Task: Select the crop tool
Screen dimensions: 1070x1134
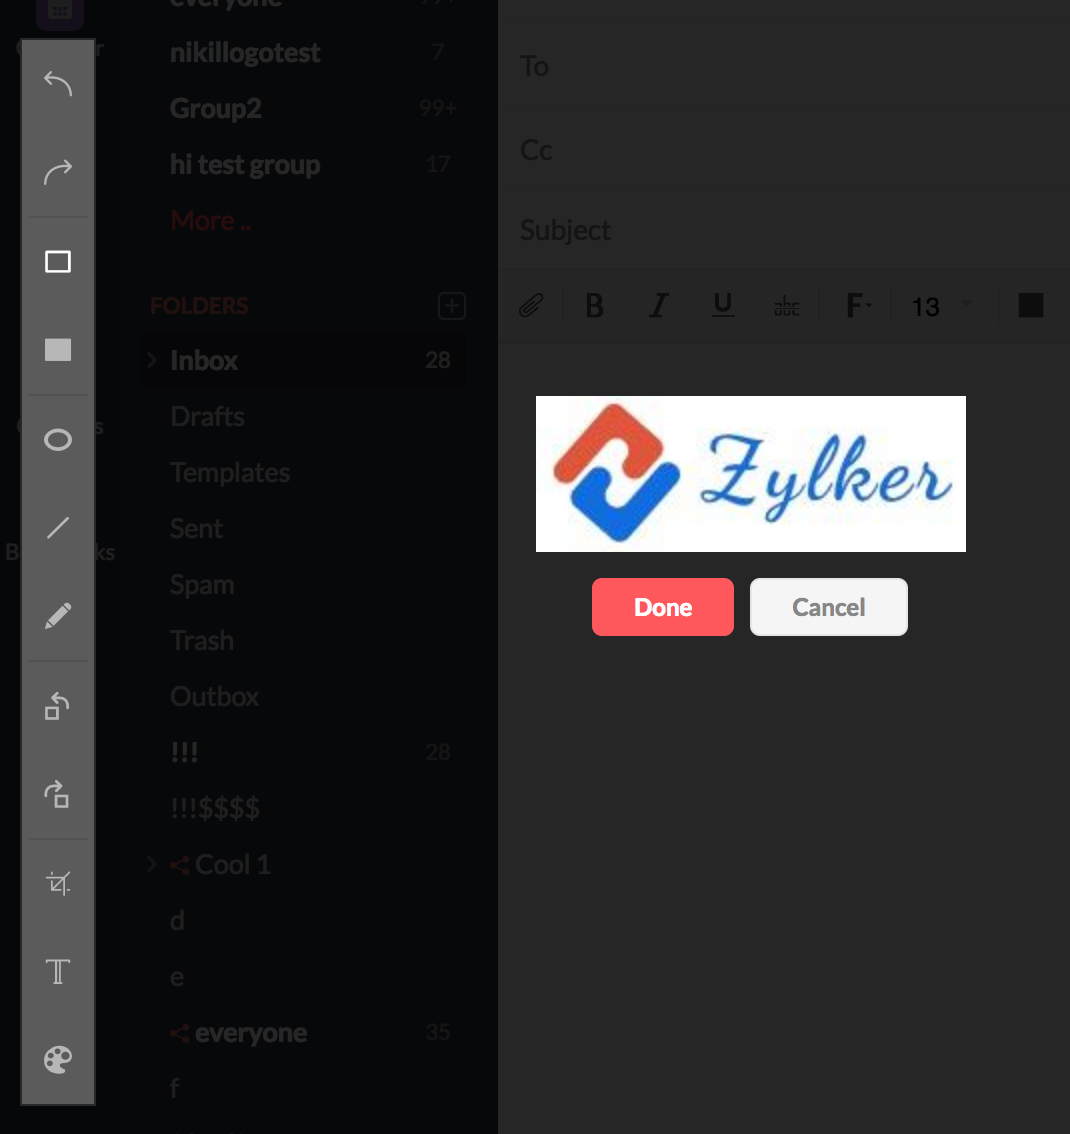Action: point(58,883)
